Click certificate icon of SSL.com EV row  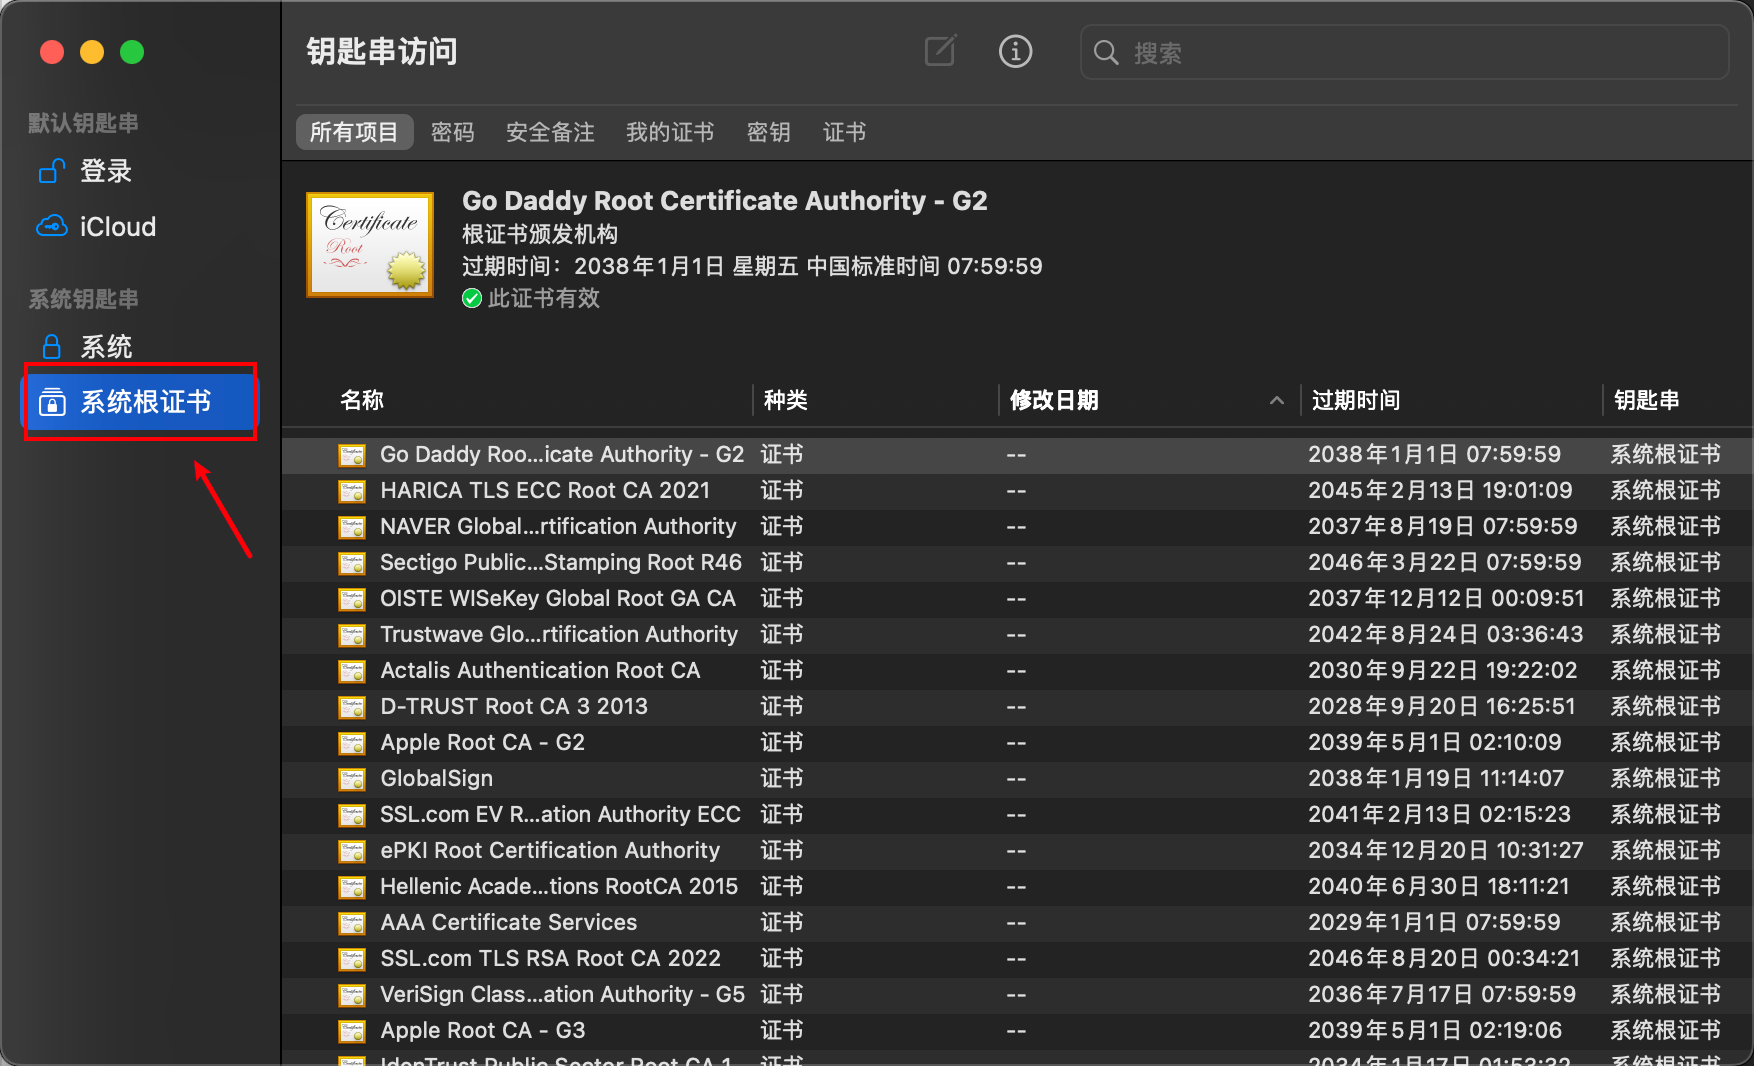352,815
